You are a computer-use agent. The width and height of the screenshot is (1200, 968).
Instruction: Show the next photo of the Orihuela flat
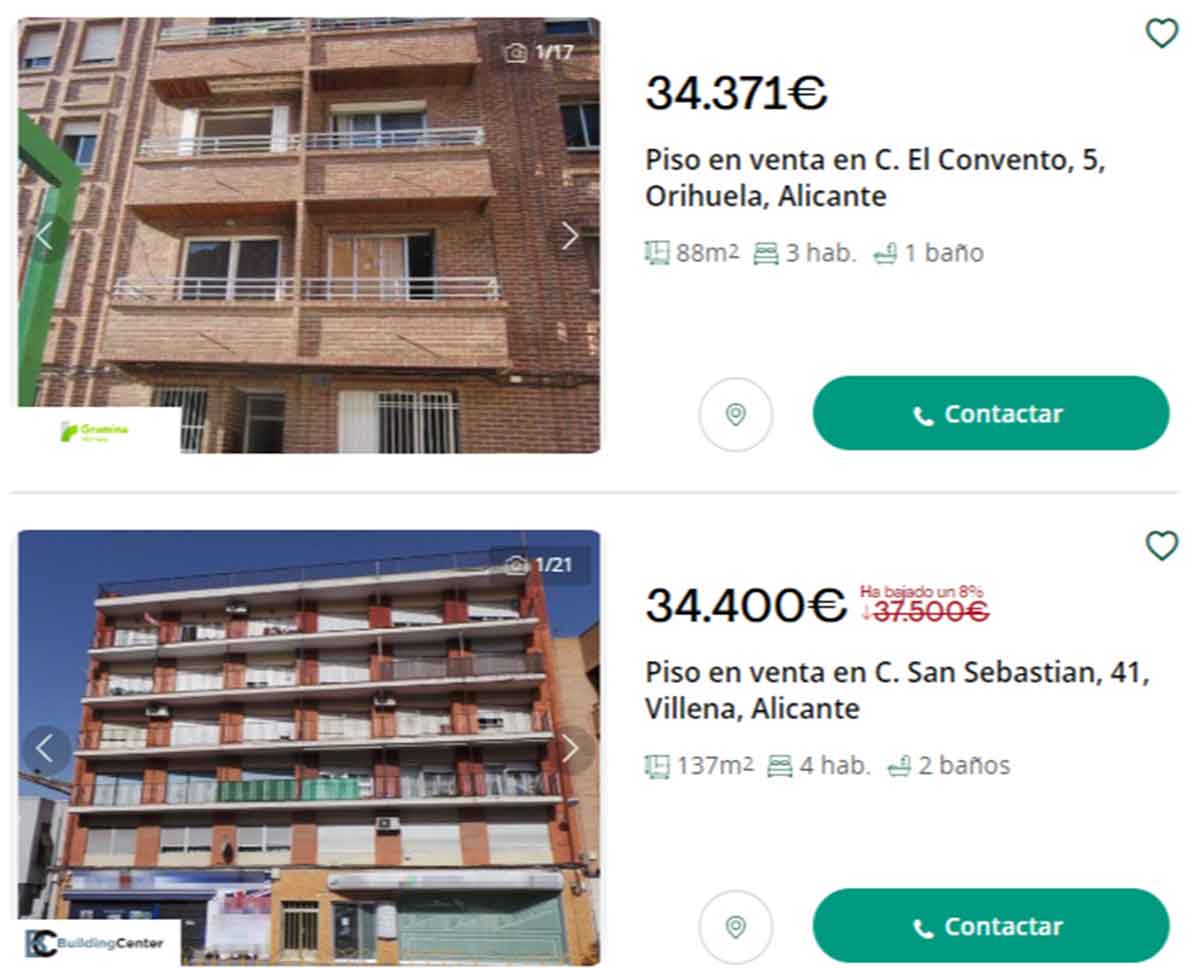coord(569,236)
